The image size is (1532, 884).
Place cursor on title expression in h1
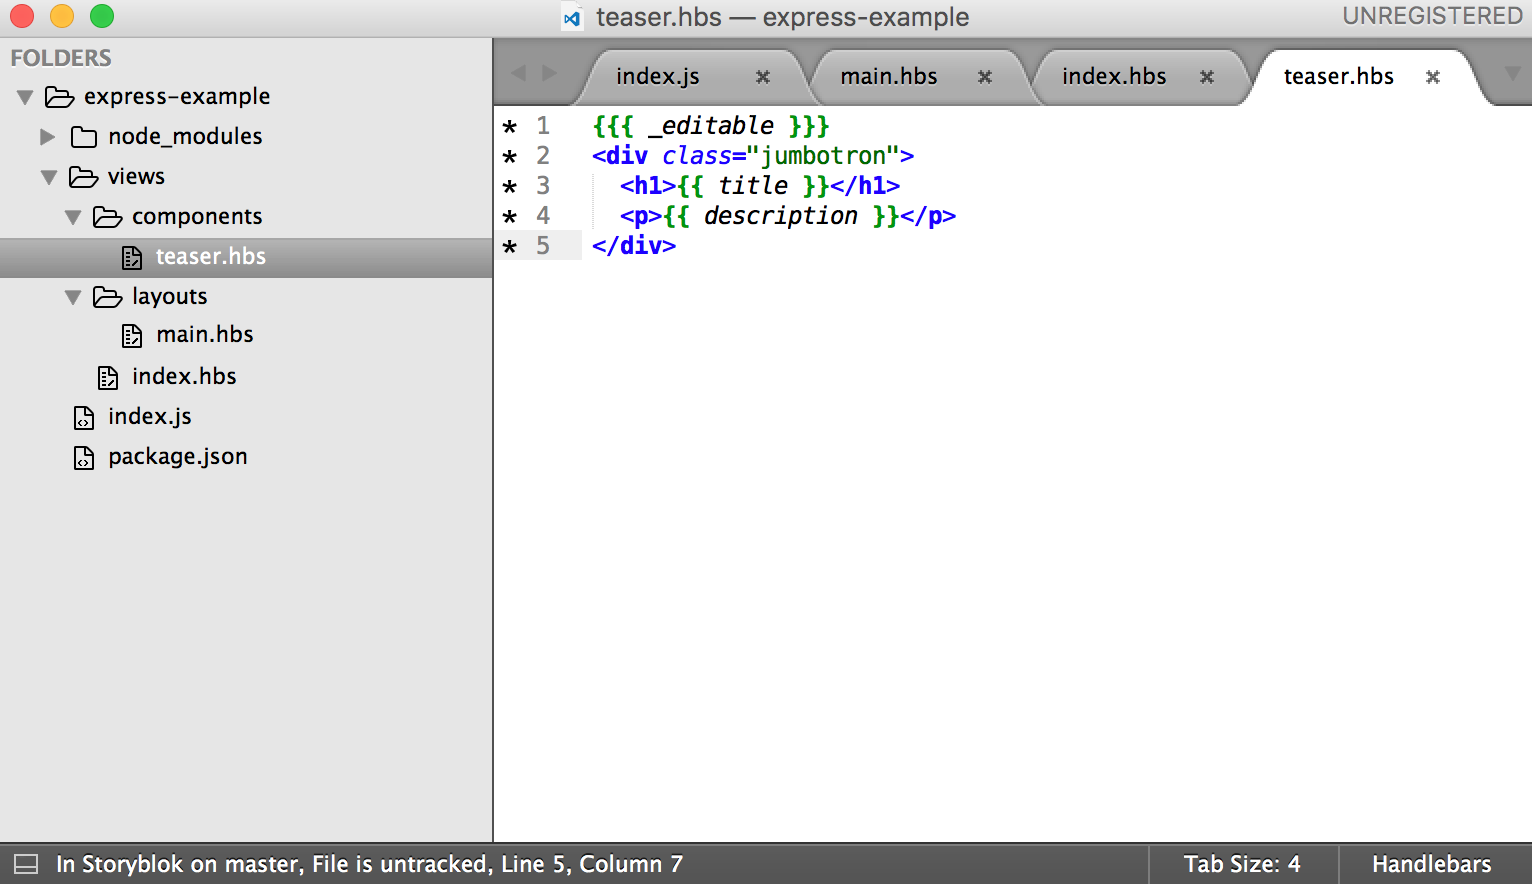753,186
